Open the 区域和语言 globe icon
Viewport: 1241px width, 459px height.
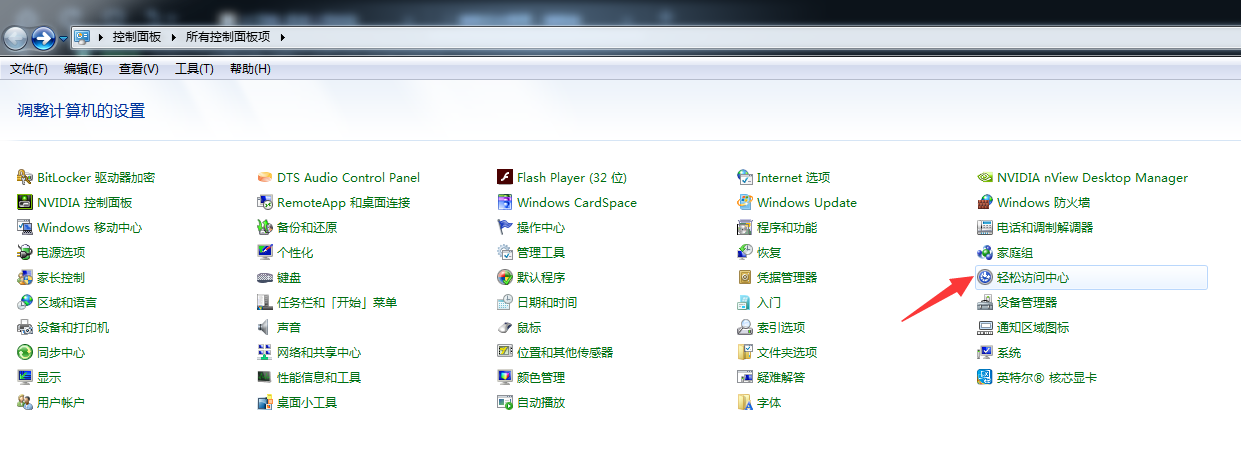point(25,302)
